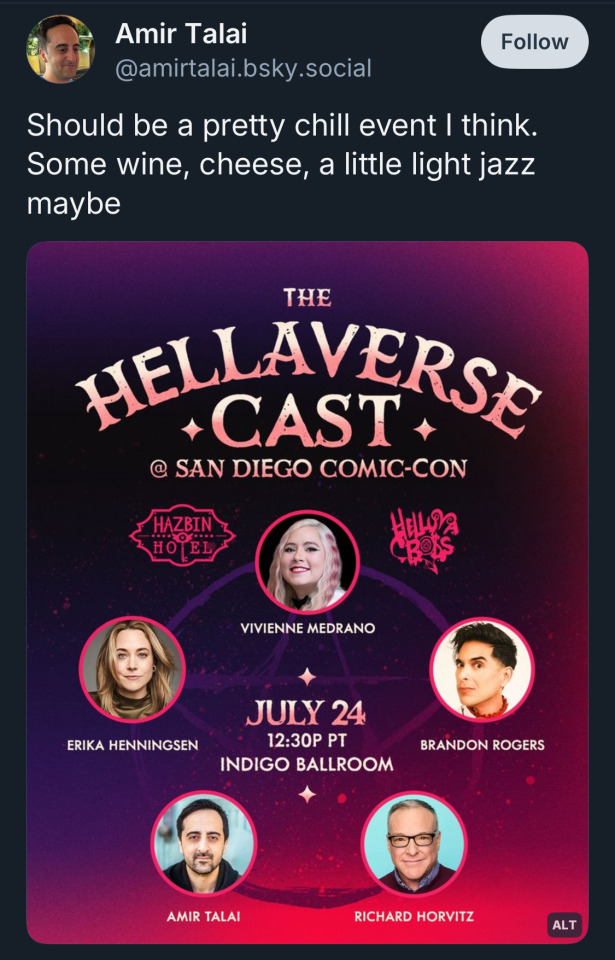Click the Hazbin Hotel logo
The width and height of the screenshot is (615, 960).
[182, 534]
